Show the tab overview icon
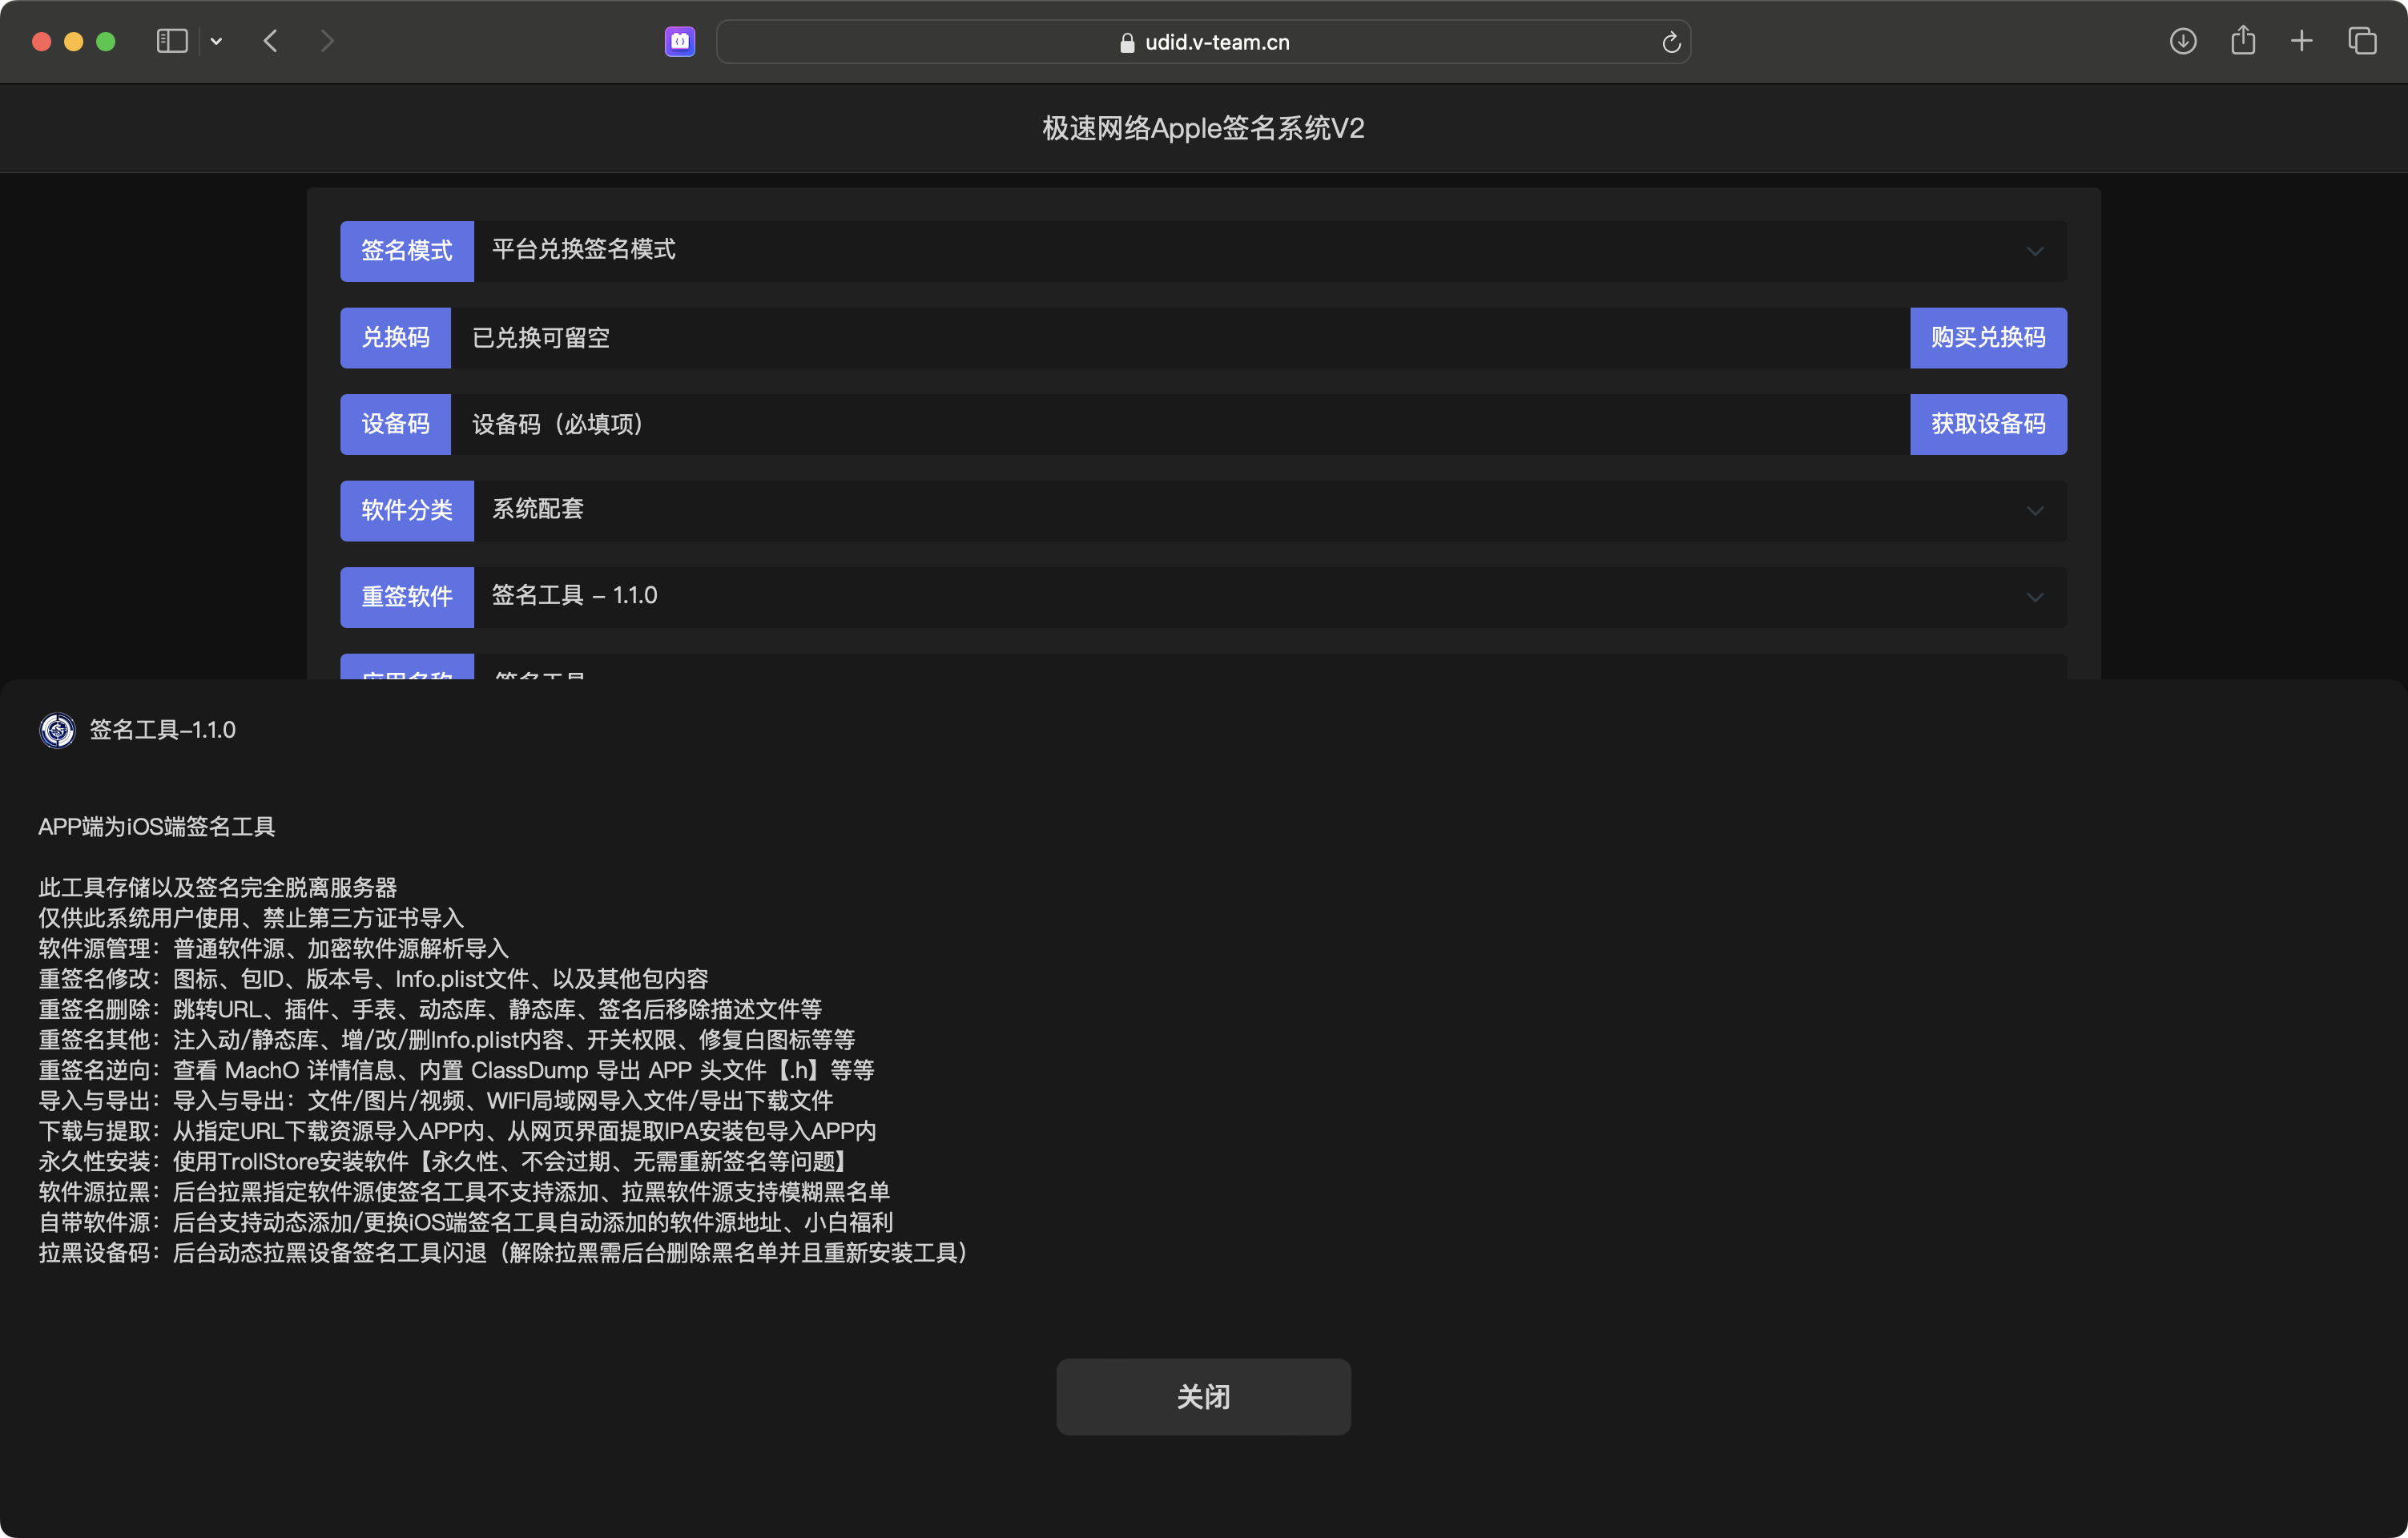 coord(2362,41)
